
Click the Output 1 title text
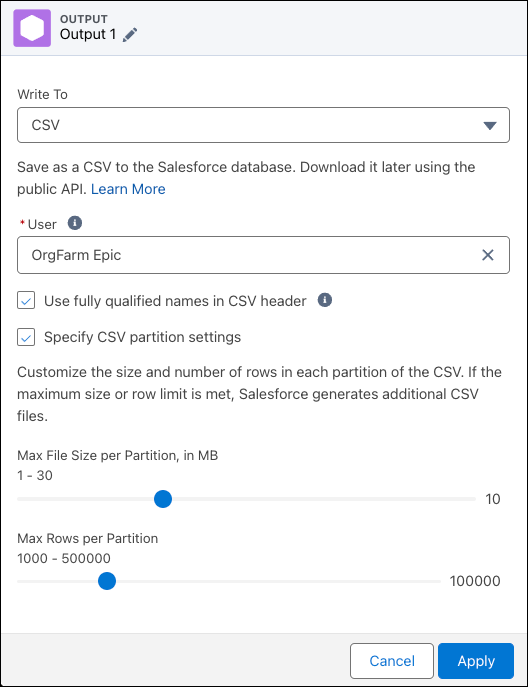[x=88, y=34]
